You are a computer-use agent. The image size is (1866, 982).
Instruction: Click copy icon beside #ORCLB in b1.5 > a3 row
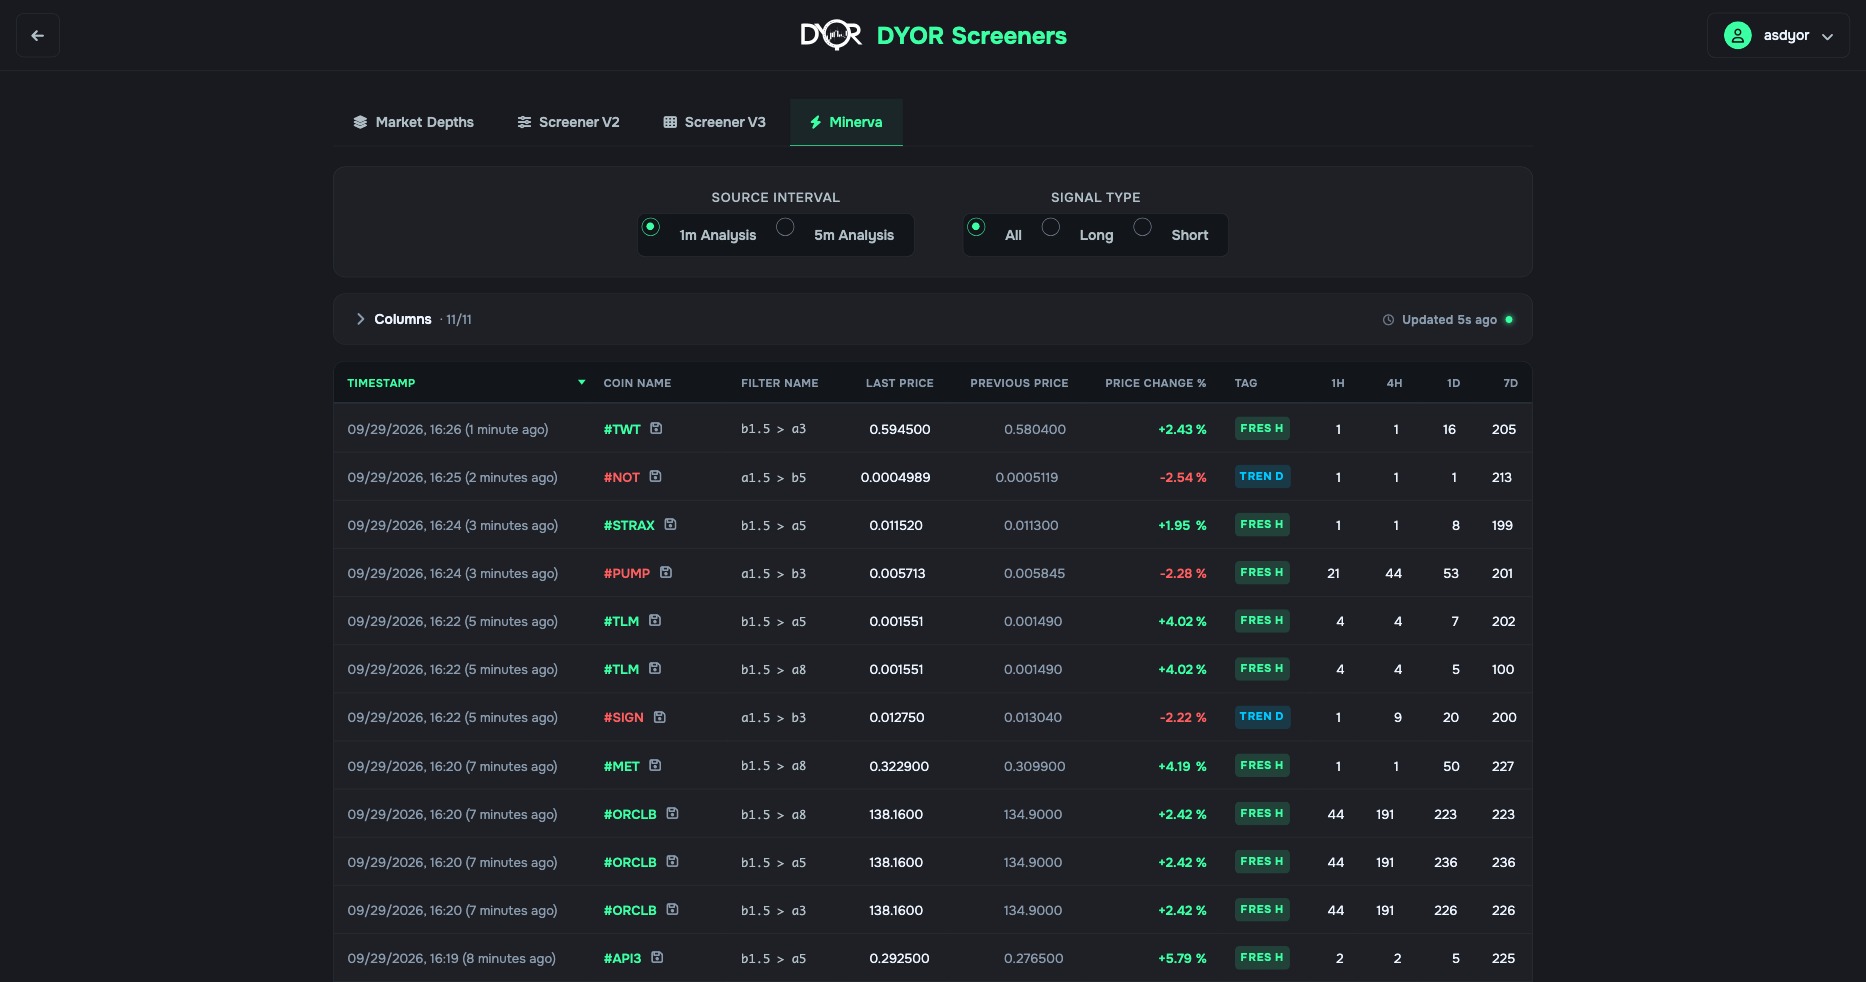(x=672, y=909)
